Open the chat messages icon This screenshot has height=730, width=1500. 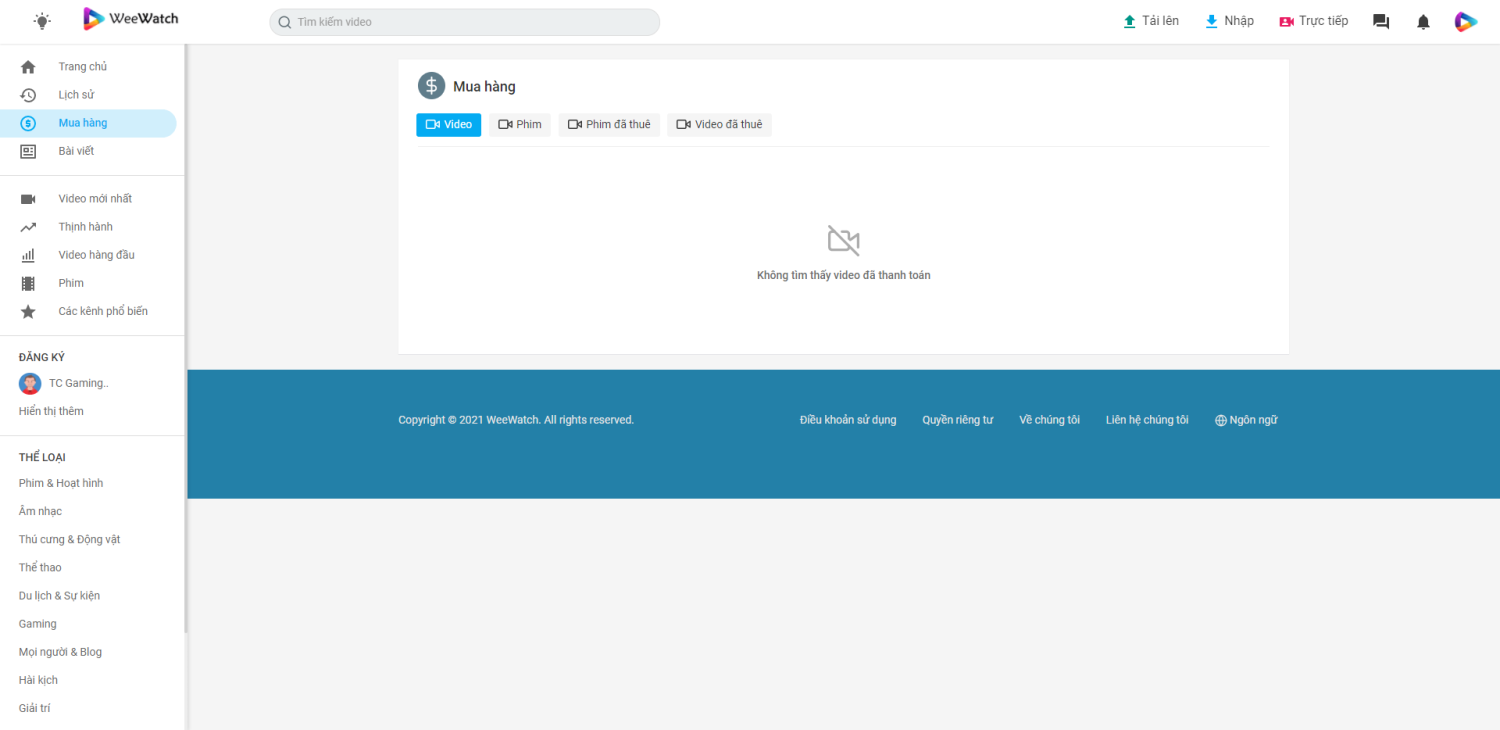pyautogui.click(x=1381, y=22)
